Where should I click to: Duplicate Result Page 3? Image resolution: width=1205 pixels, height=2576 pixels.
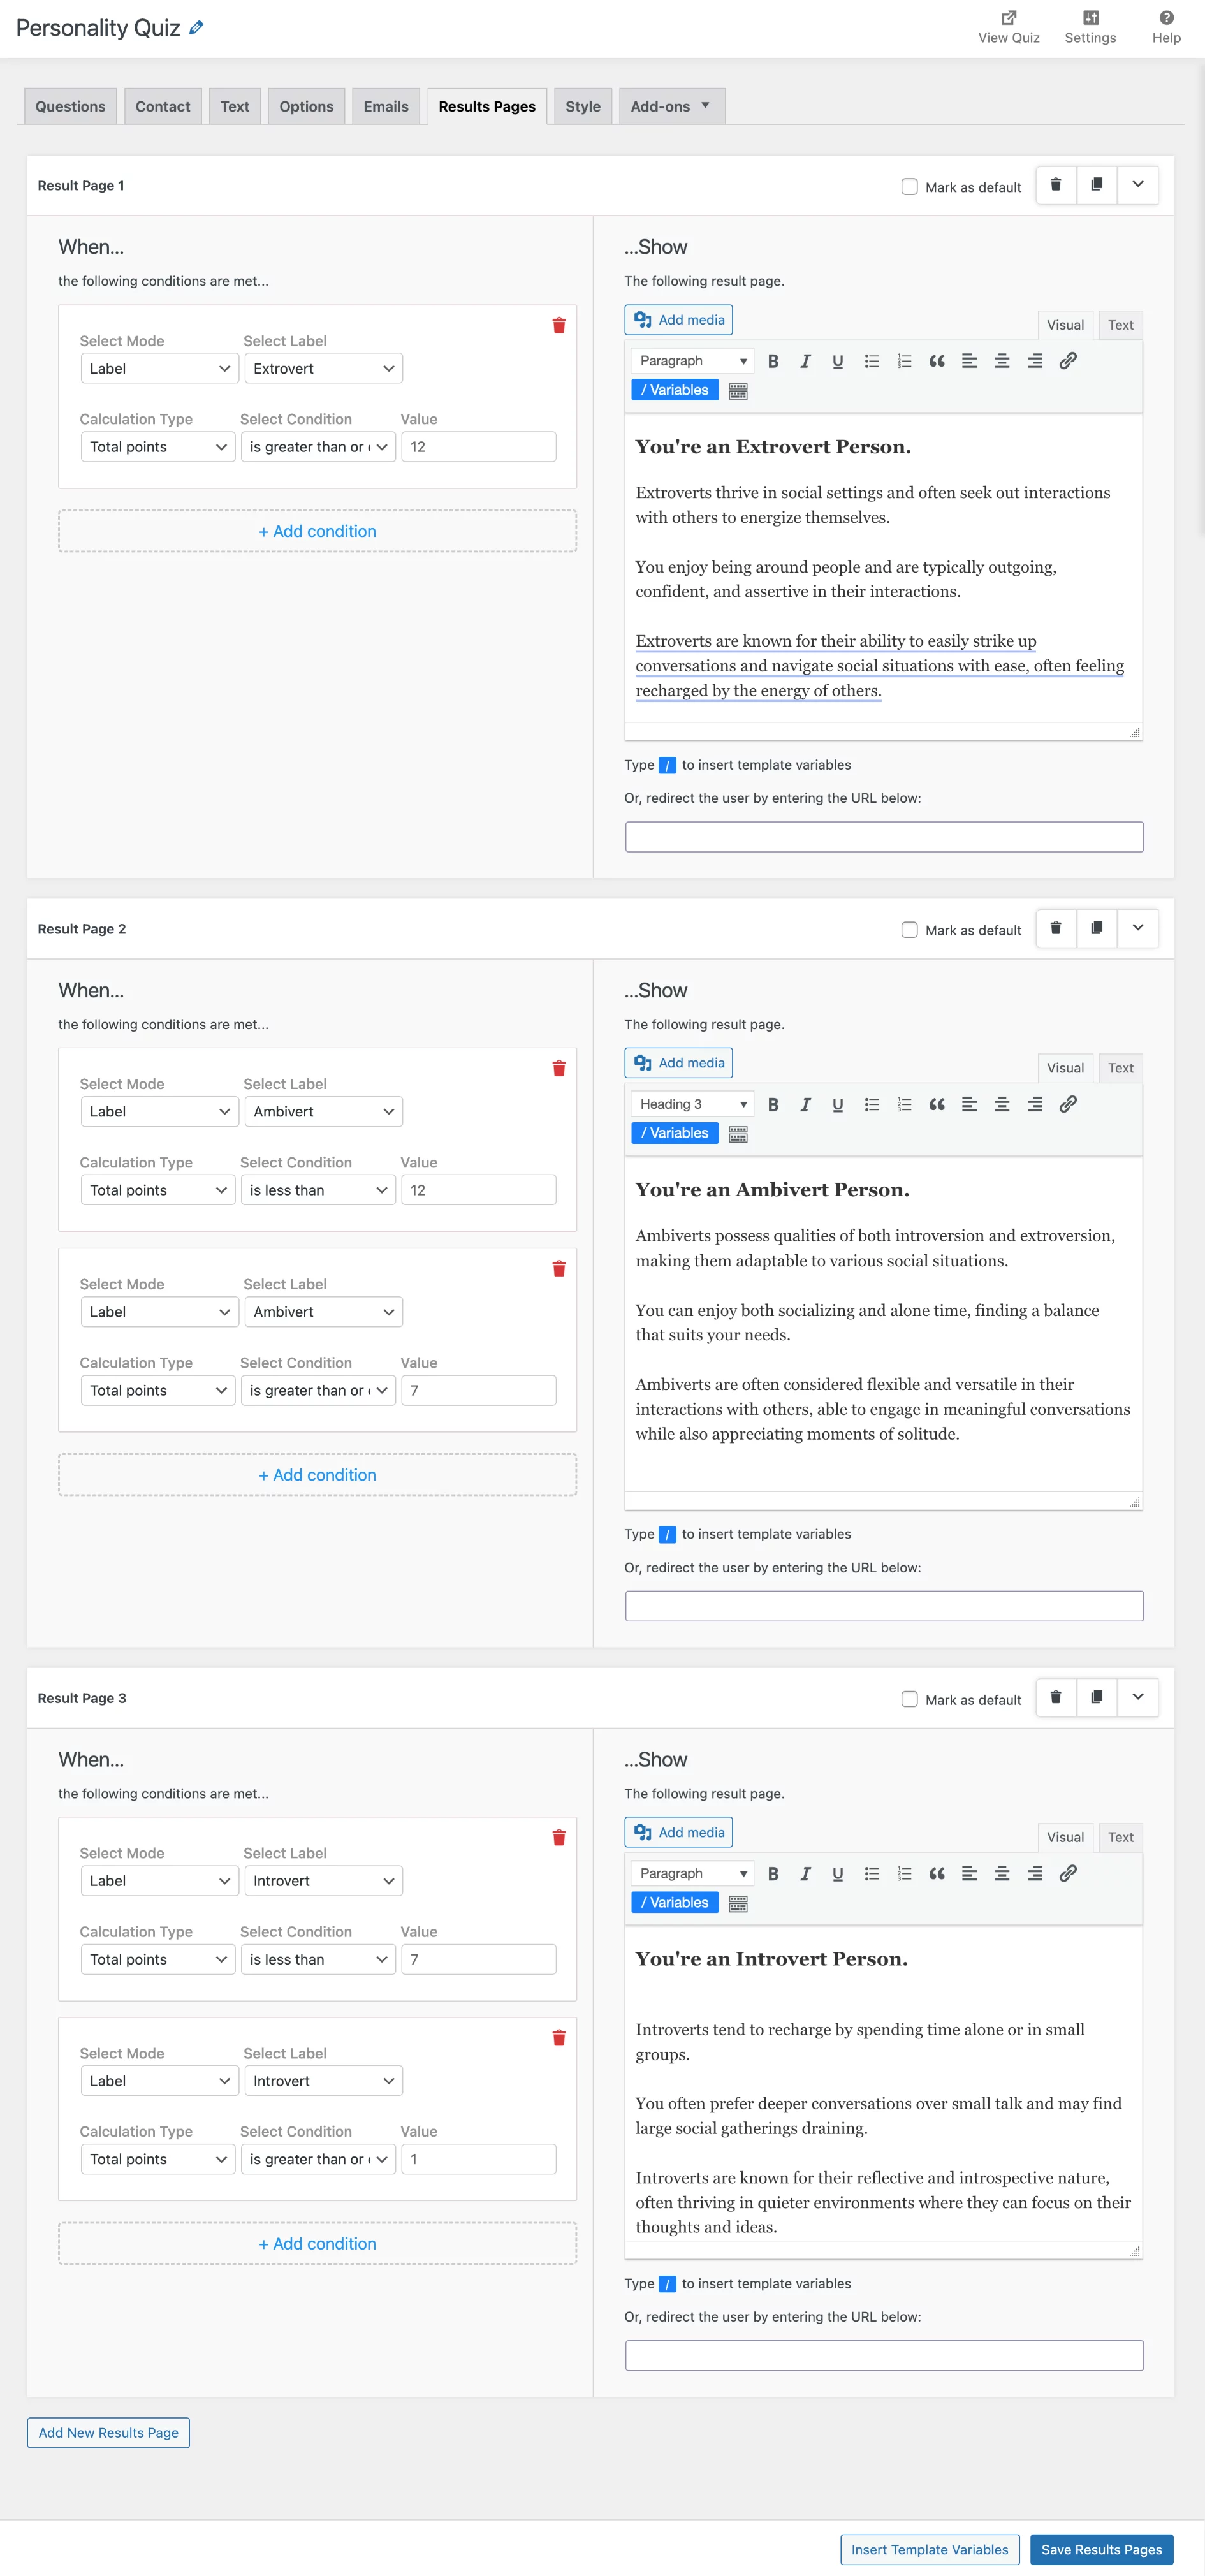pos(1096,1697)
